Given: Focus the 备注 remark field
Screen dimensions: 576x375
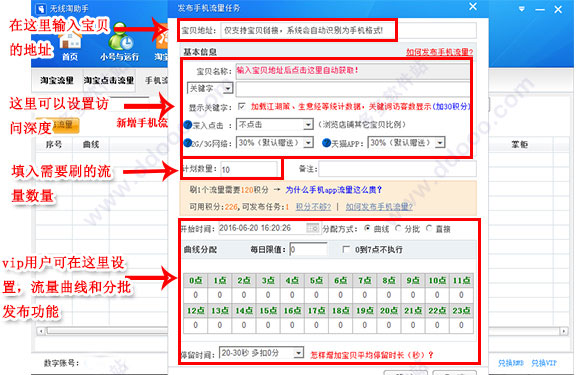Looking at the screenshot, I should 398,169.
